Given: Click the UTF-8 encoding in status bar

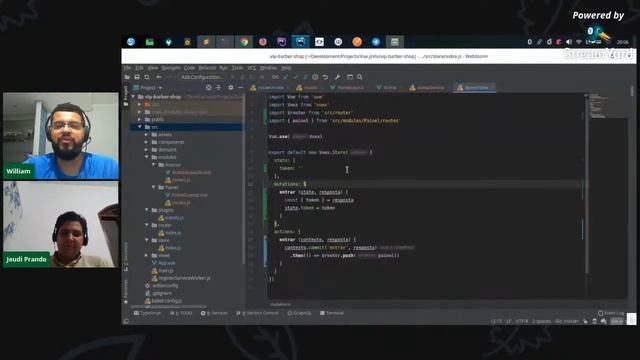Looking at the screenshot, I should point(521,321).
